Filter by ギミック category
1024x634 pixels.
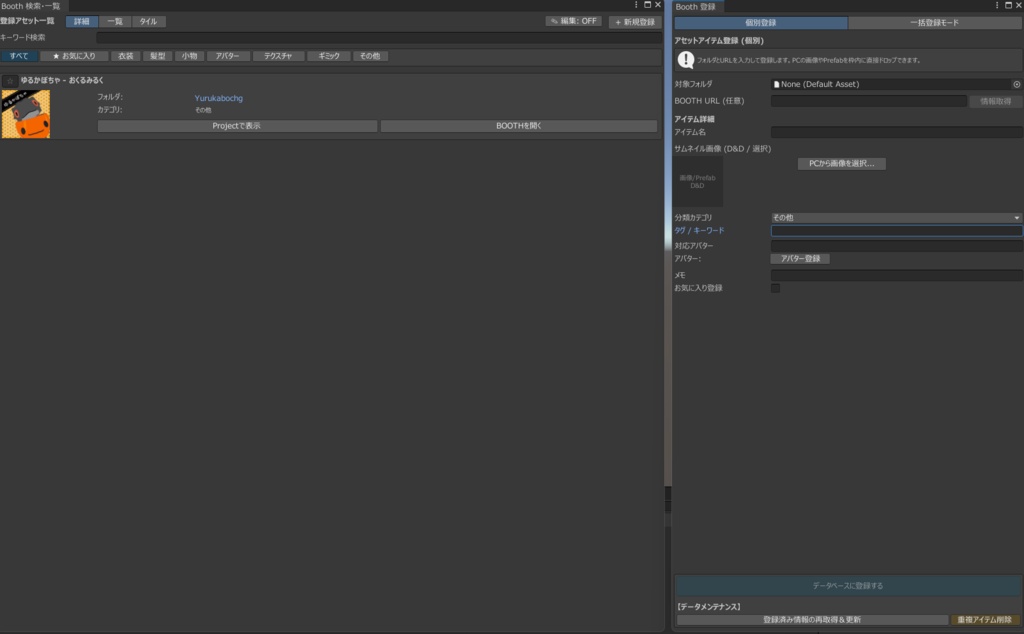(x=329, y=56)
